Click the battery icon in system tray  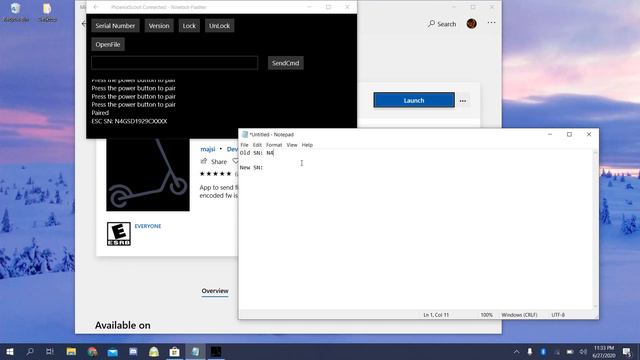point(570,352)
